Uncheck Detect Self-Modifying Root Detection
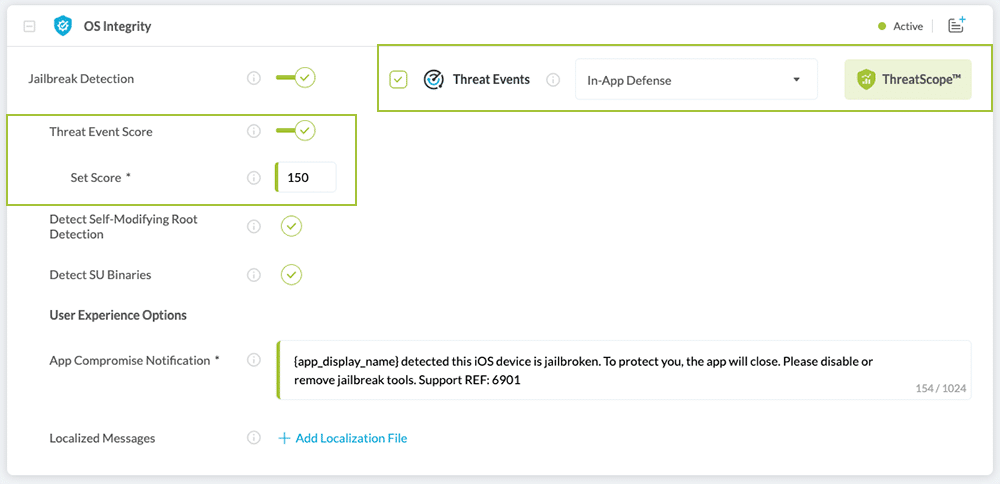Image resolution: width=1000 pixels, height=484 pixels. (291, 226)
